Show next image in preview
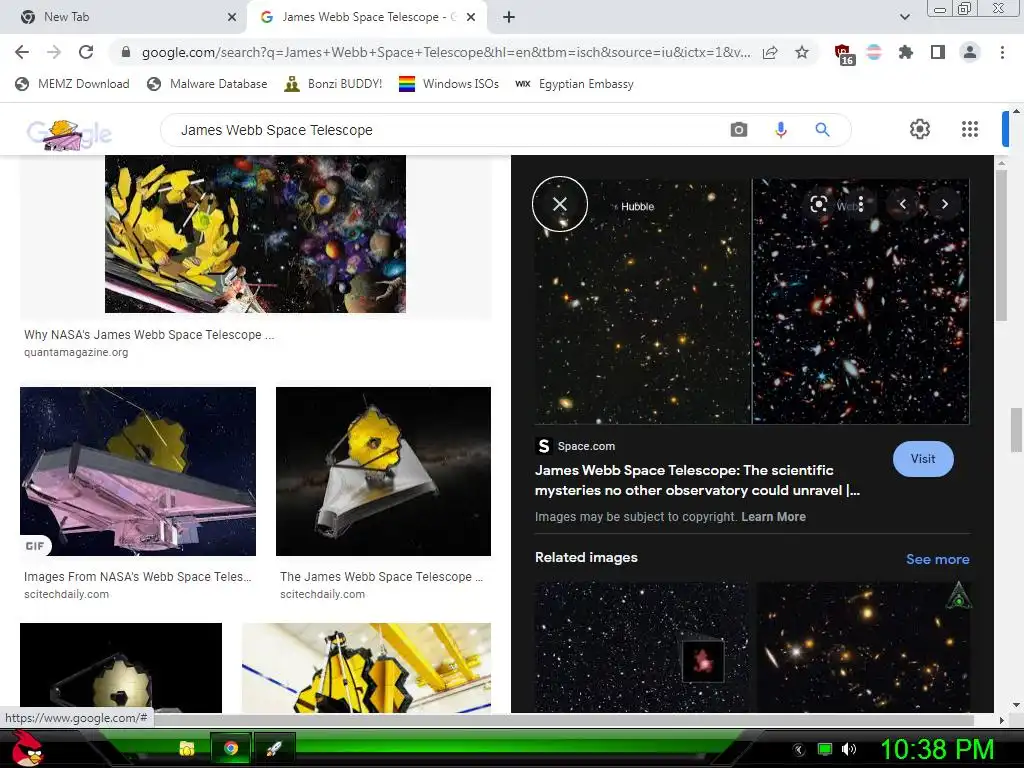The height and width of the screenshot is (768, 1024). pos(944,204)
